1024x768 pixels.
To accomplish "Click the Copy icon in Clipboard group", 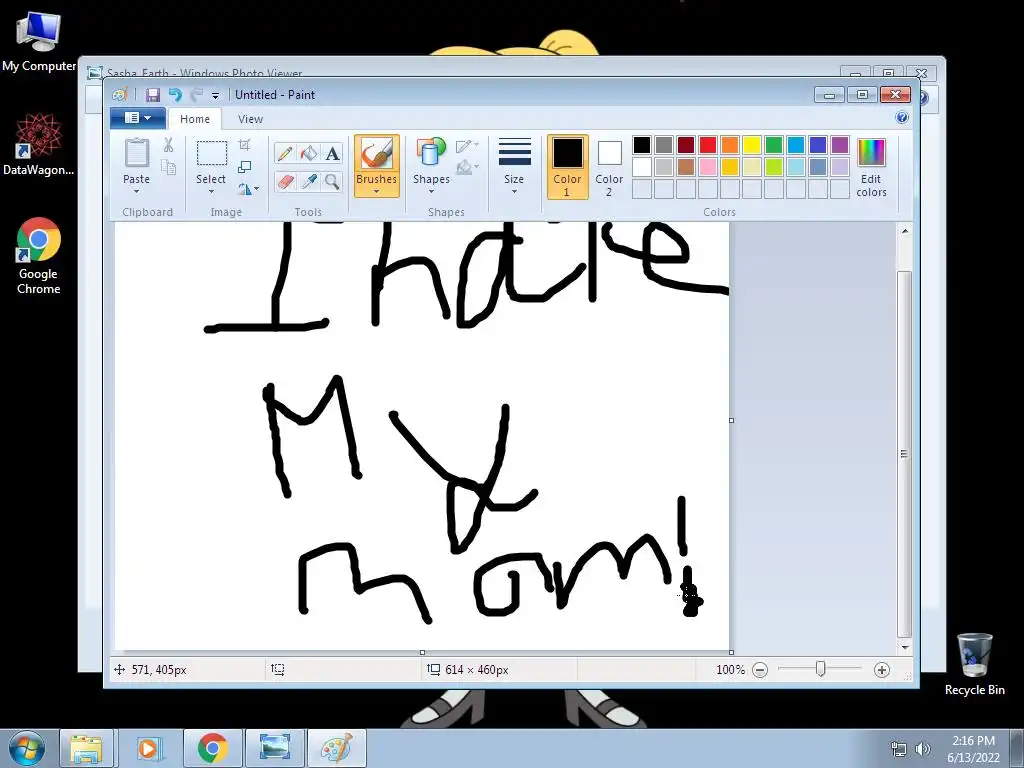I will pos(168,168).
